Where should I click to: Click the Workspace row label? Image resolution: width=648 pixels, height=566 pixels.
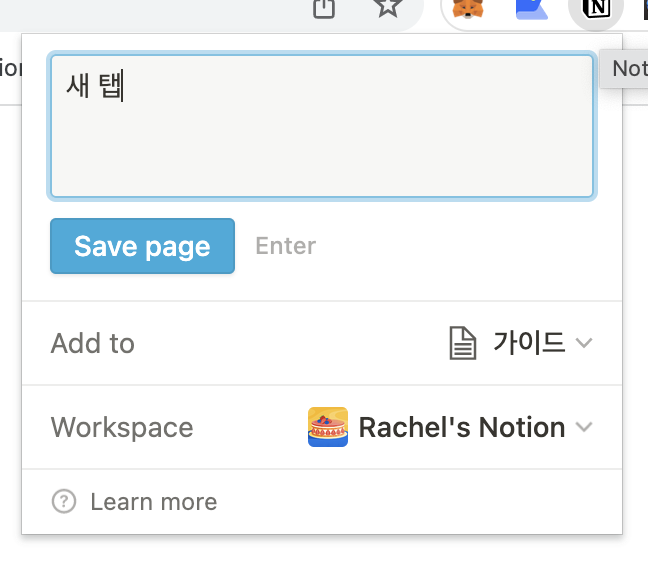click(x=122, y=427)
